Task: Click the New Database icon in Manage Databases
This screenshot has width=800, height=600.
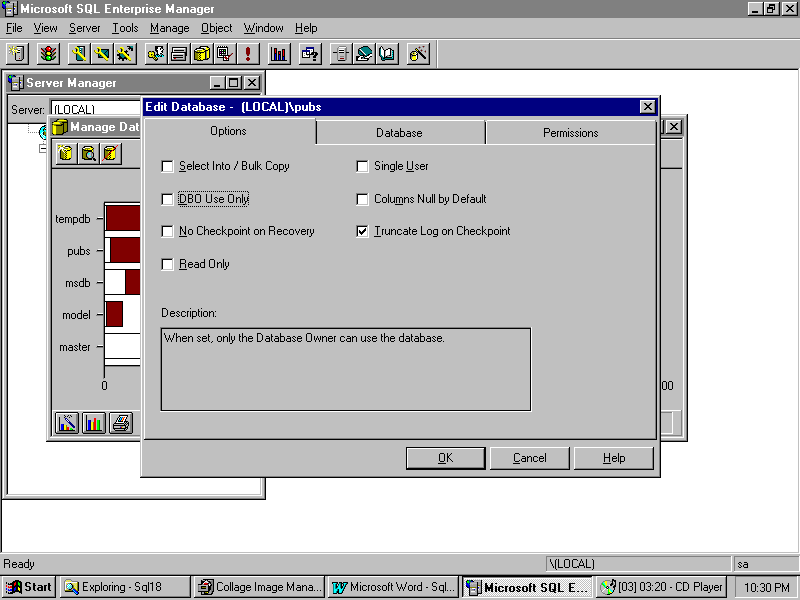Action: [66, 153]
